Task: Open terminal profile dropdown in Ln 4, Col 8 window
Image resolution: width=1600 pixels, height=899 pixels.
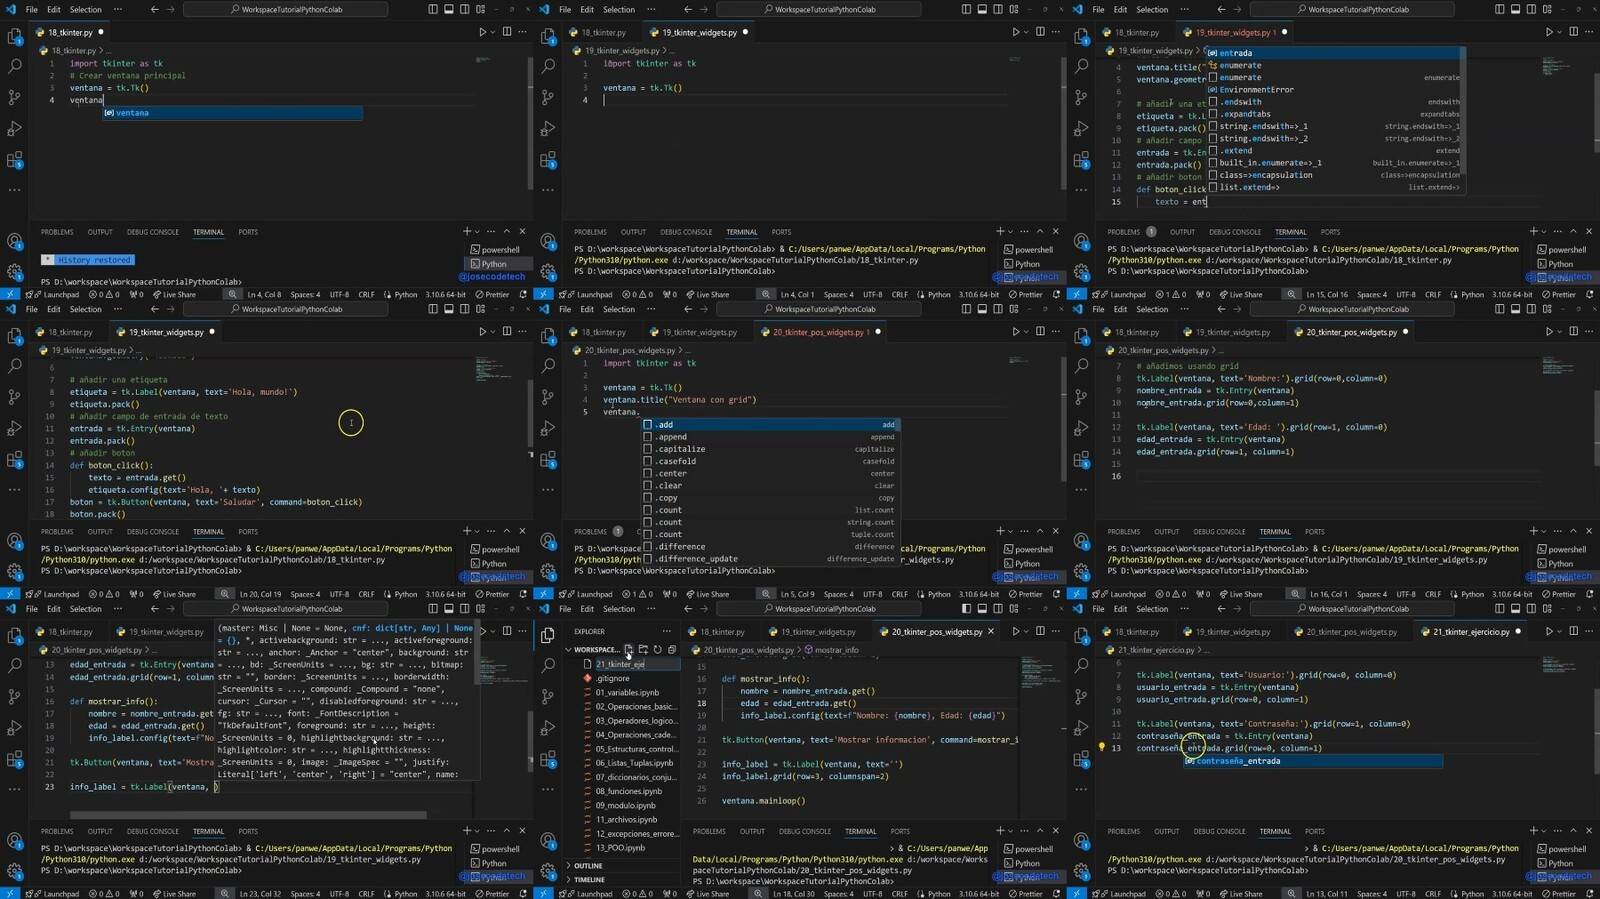Action: [477, 232]
